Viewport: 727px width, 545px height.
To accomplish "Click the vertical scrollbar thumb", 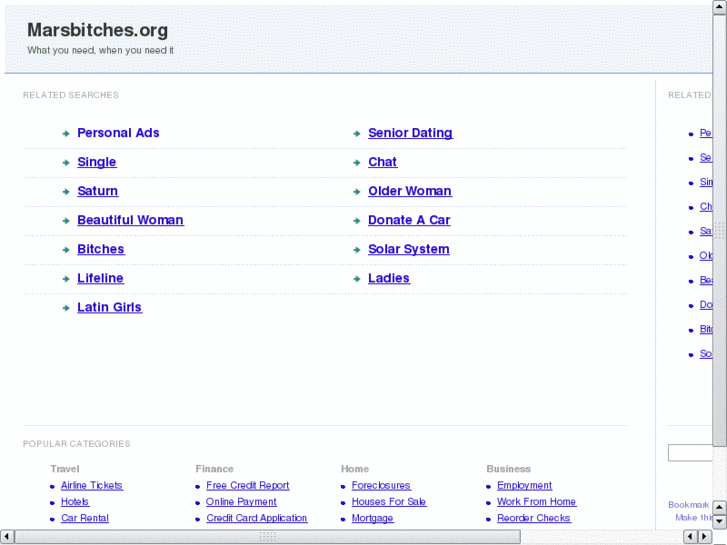I will (x=720, y=230).
